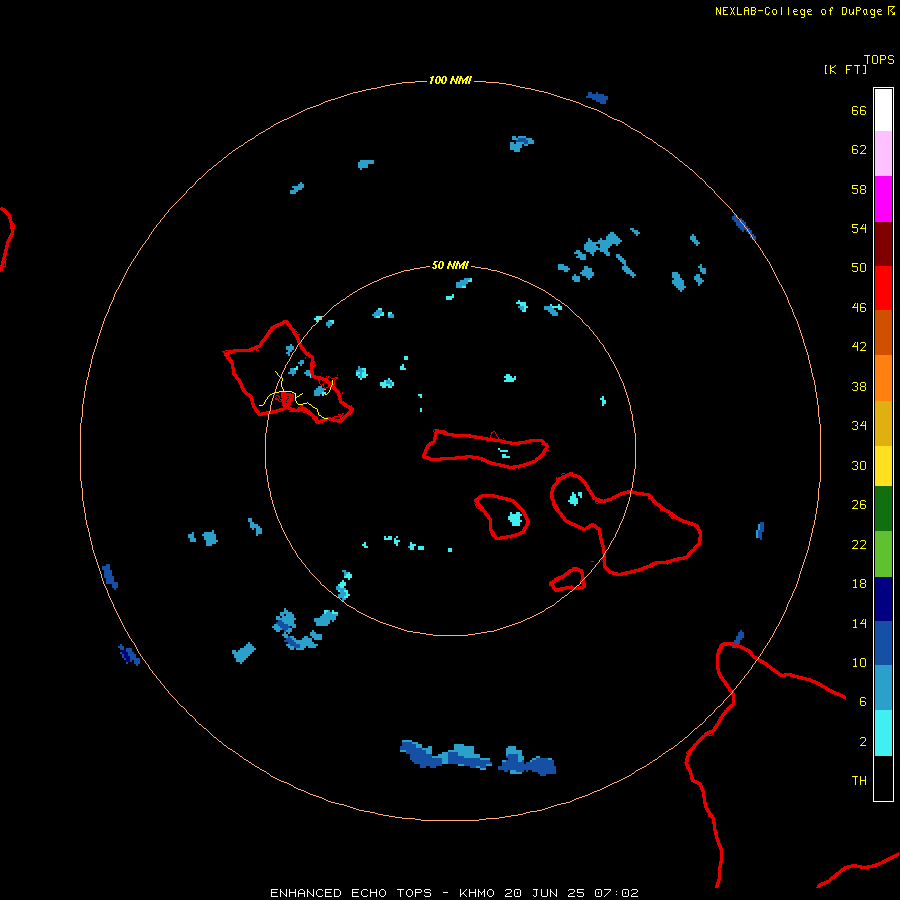Click the navy 14-18 legend swatch
The image size is (900, 900).
click(x=883, y=599)
